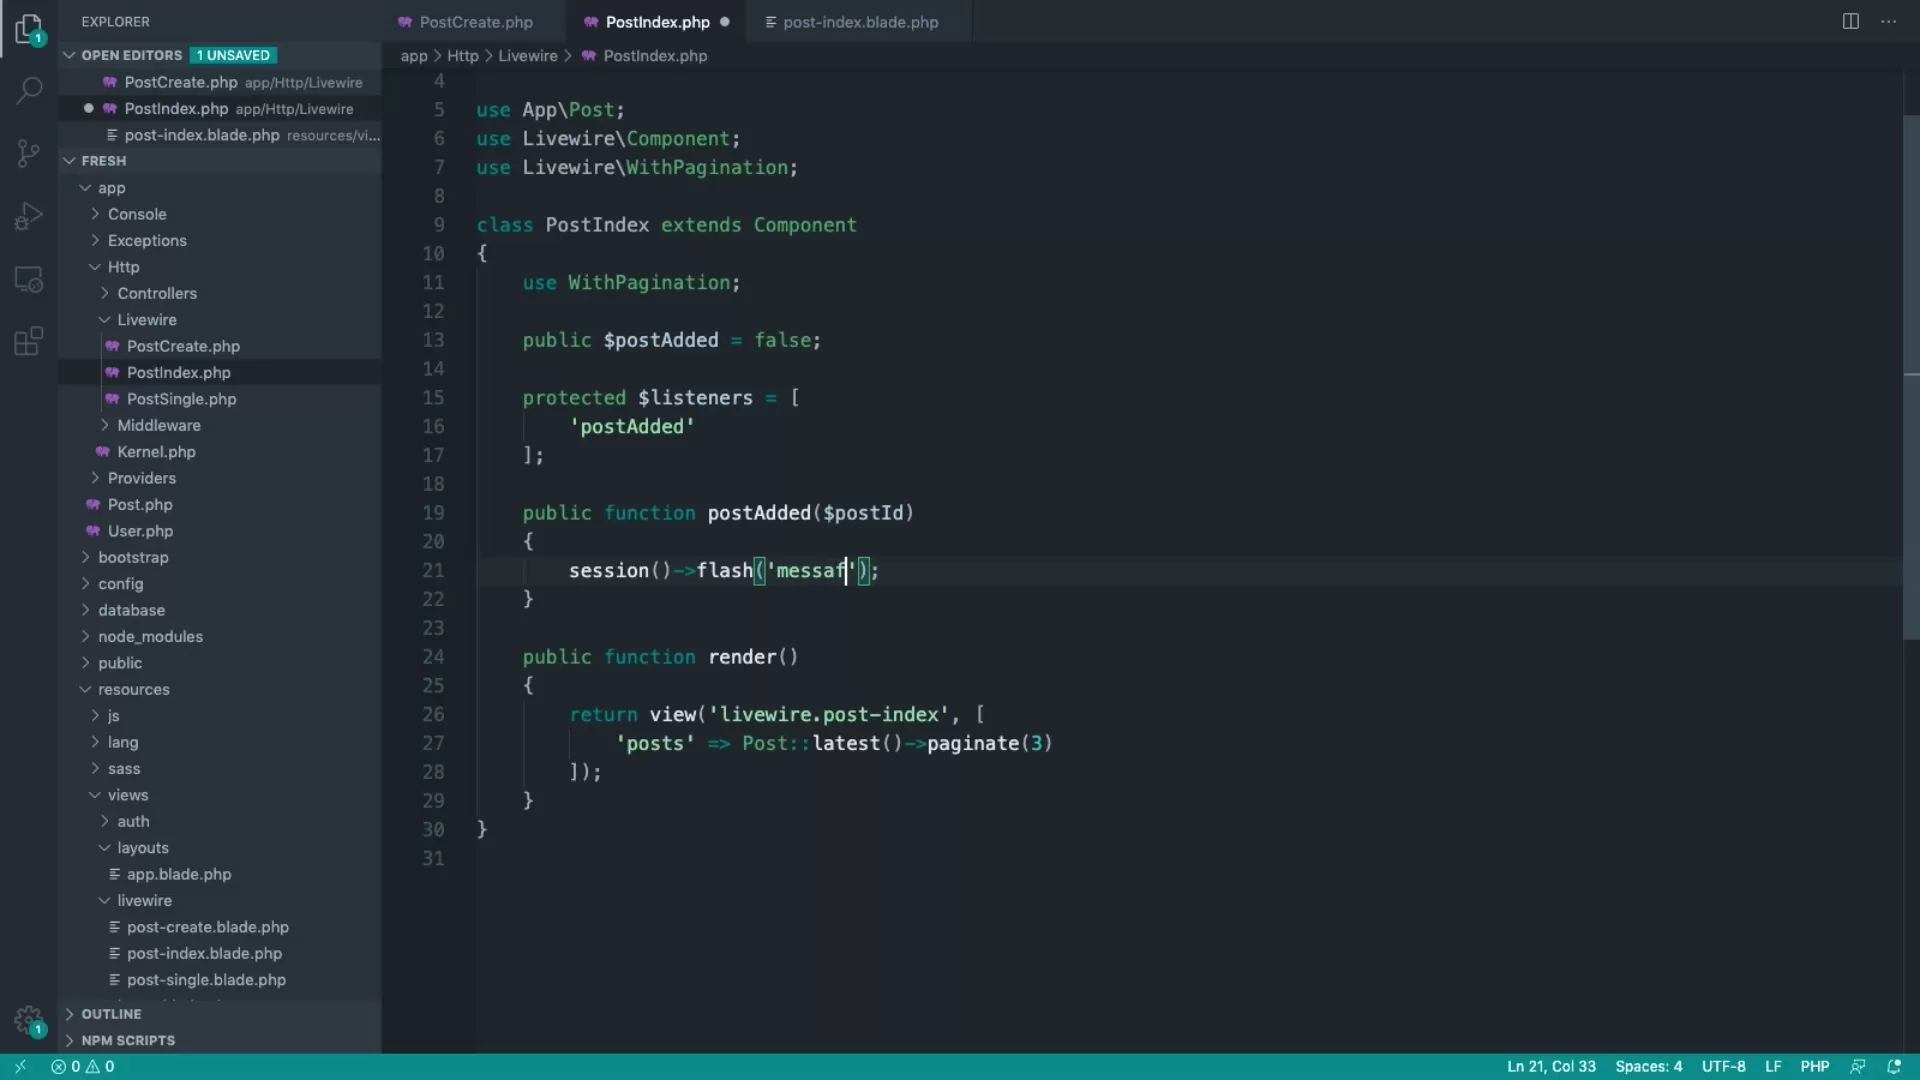Collapse the OPEN EDITORS section

point(70,55)
